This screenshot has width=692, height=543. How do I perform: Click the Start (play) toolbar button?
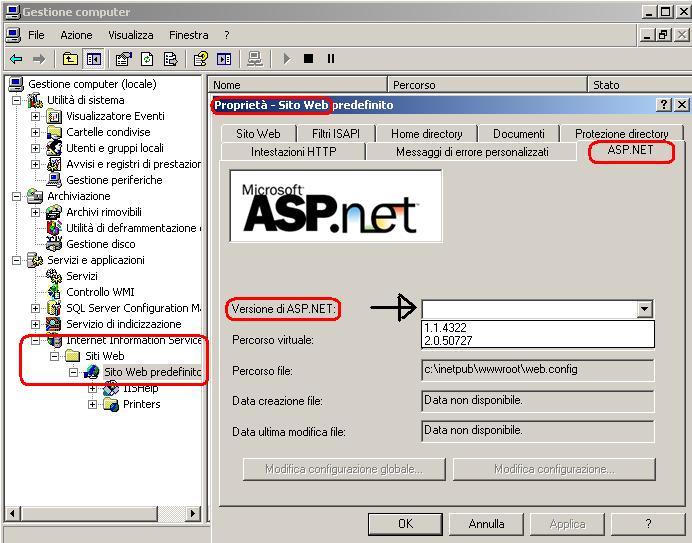(287, 59)
